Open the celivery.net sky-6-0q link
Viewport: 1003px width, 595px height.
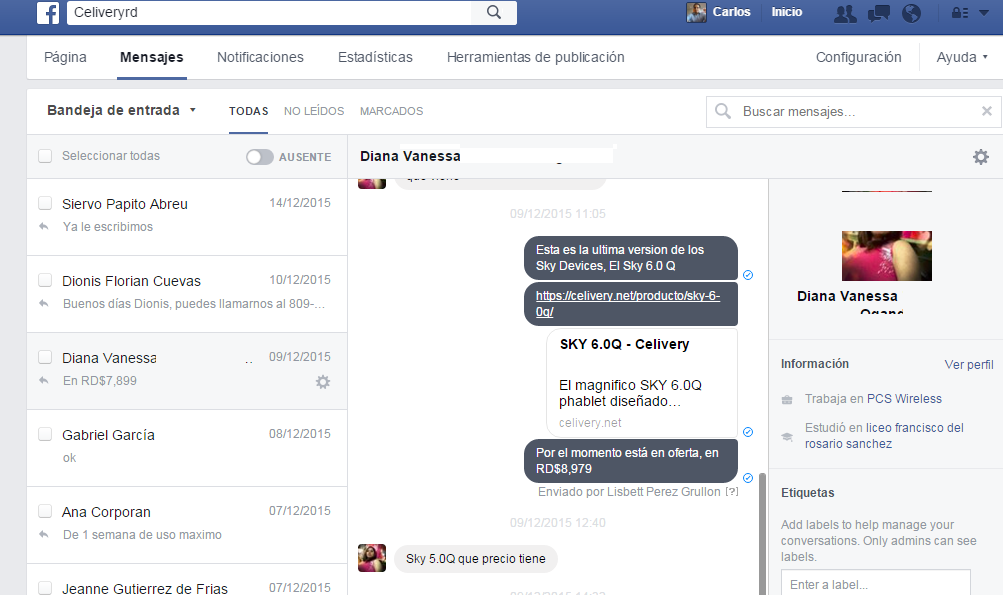tap(628, 304)
